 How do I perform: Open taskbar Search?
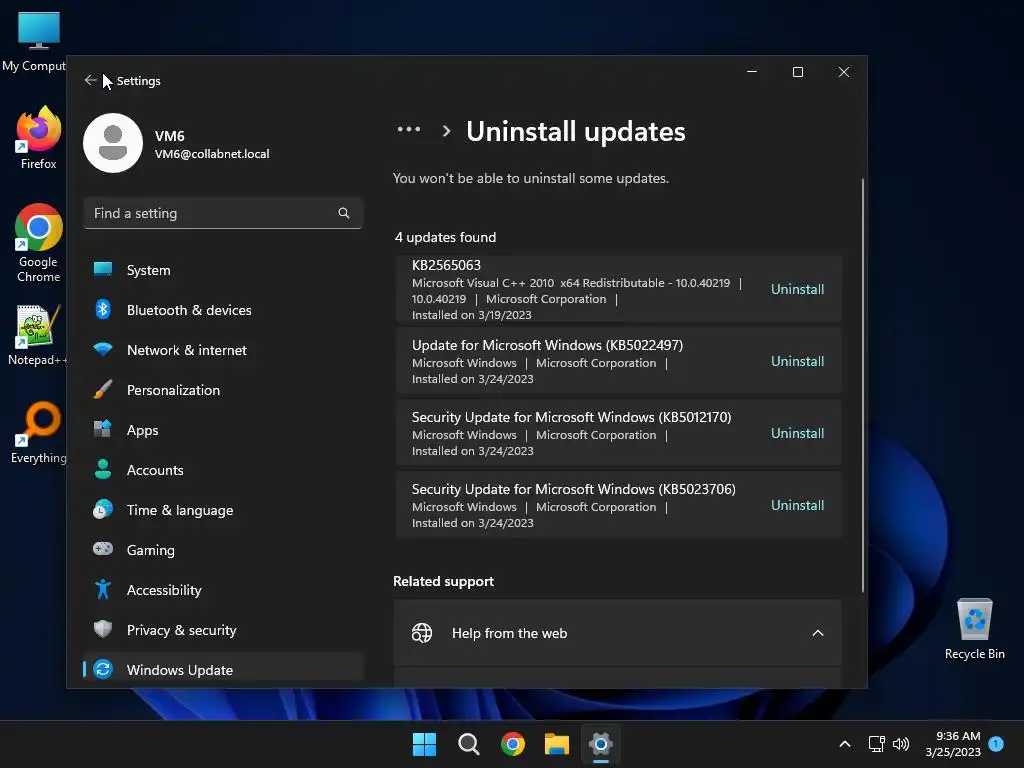468,744
